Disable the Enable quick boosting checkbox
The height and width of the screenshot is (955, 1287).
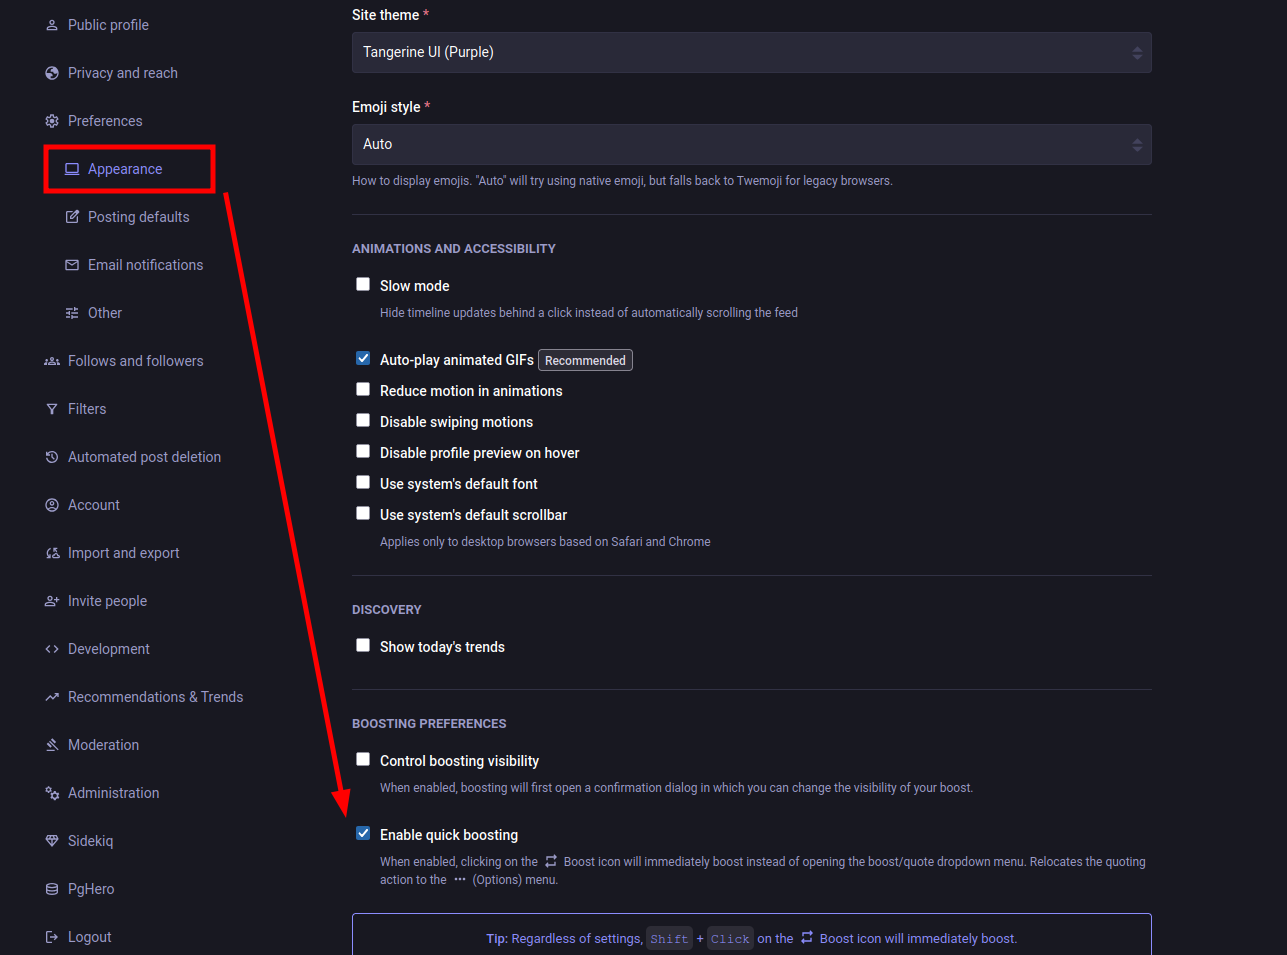[363, 834]
